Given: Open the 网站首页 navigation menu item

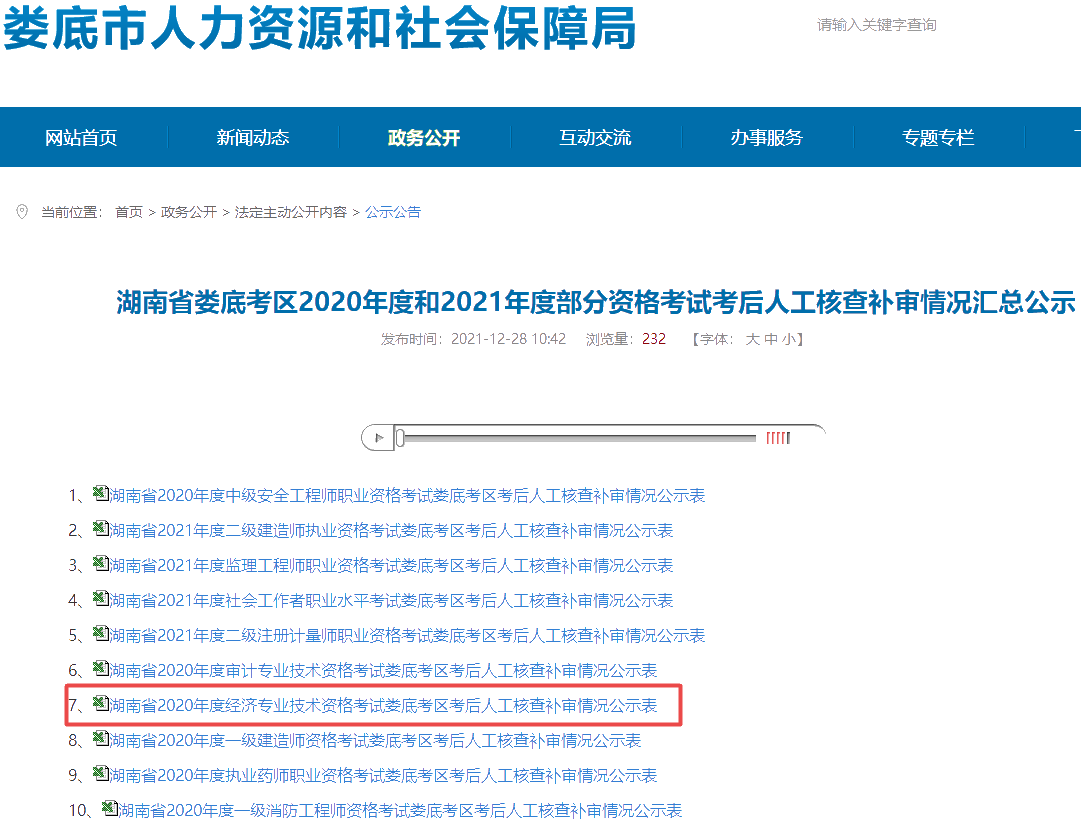Looking at the screenshot, I should point(81,138).
